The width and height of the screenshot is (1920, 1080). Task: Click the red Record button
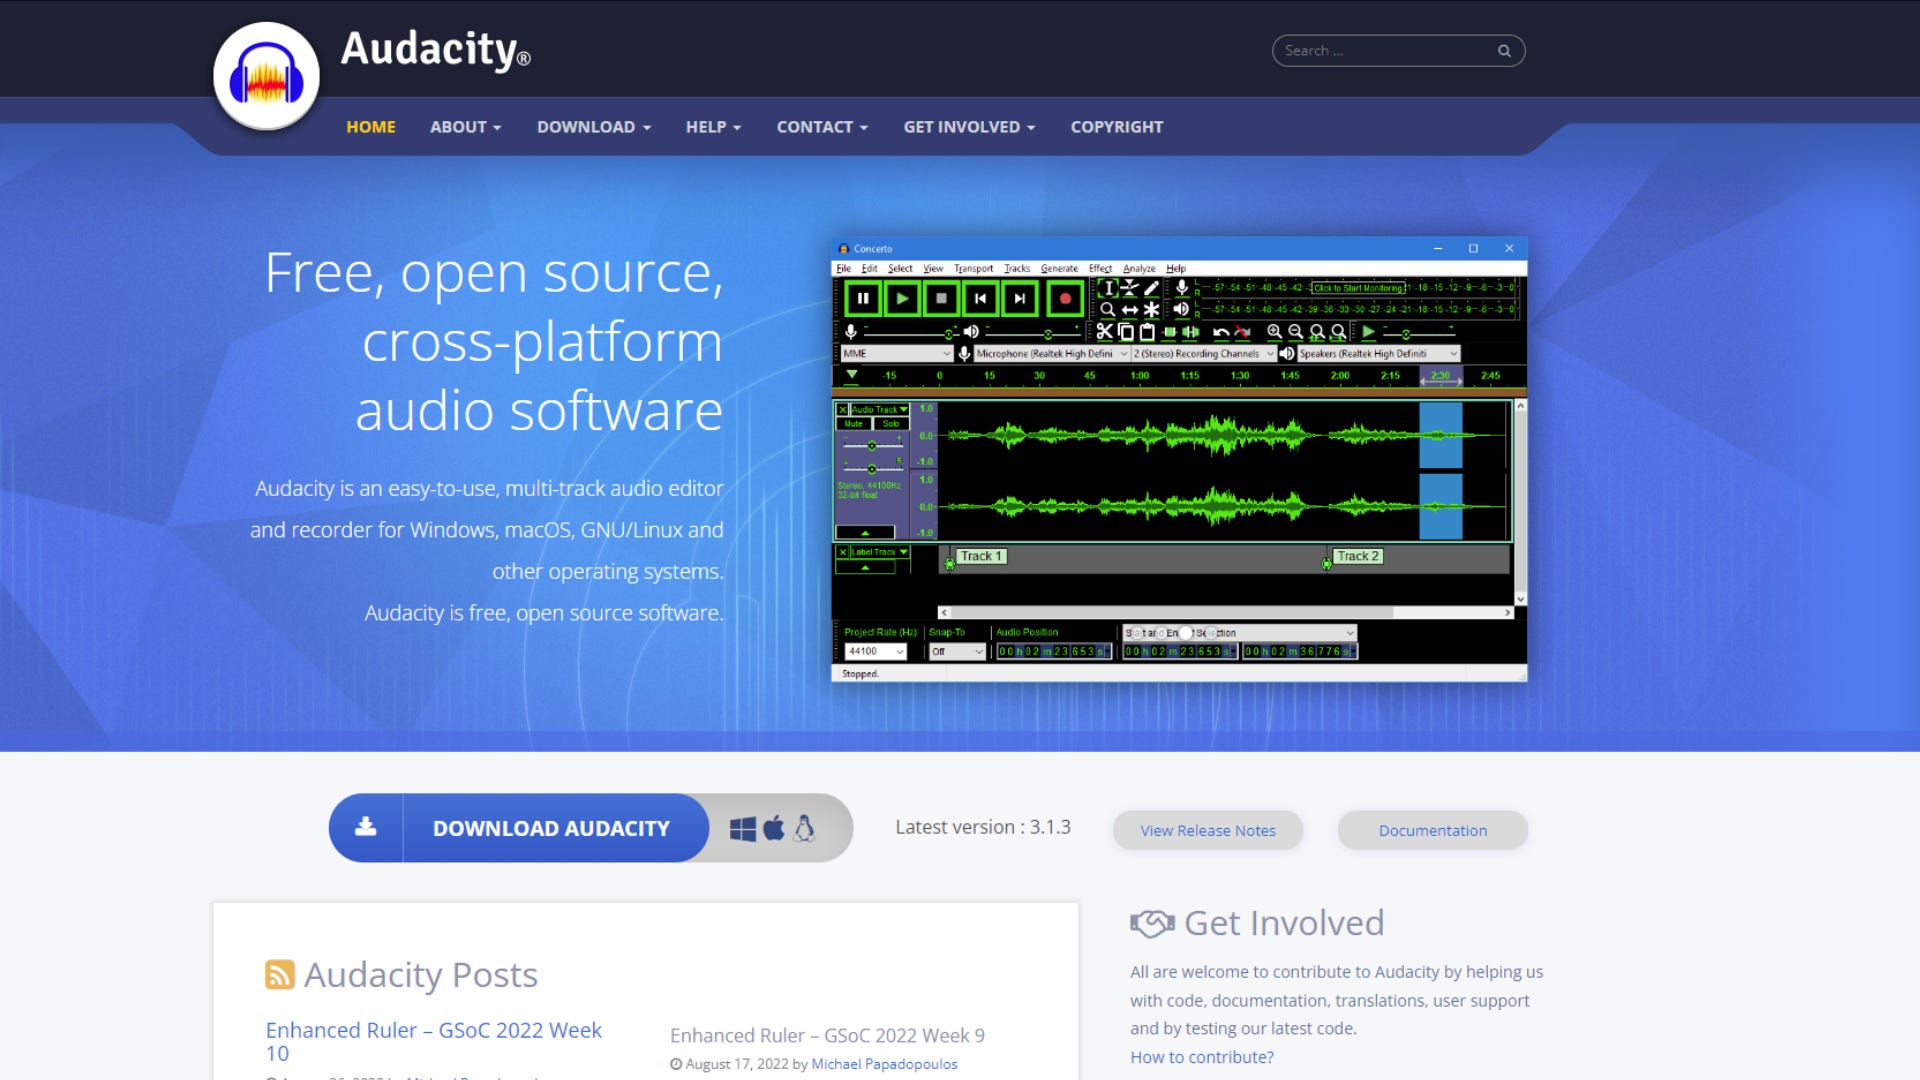click(1065, 298)
